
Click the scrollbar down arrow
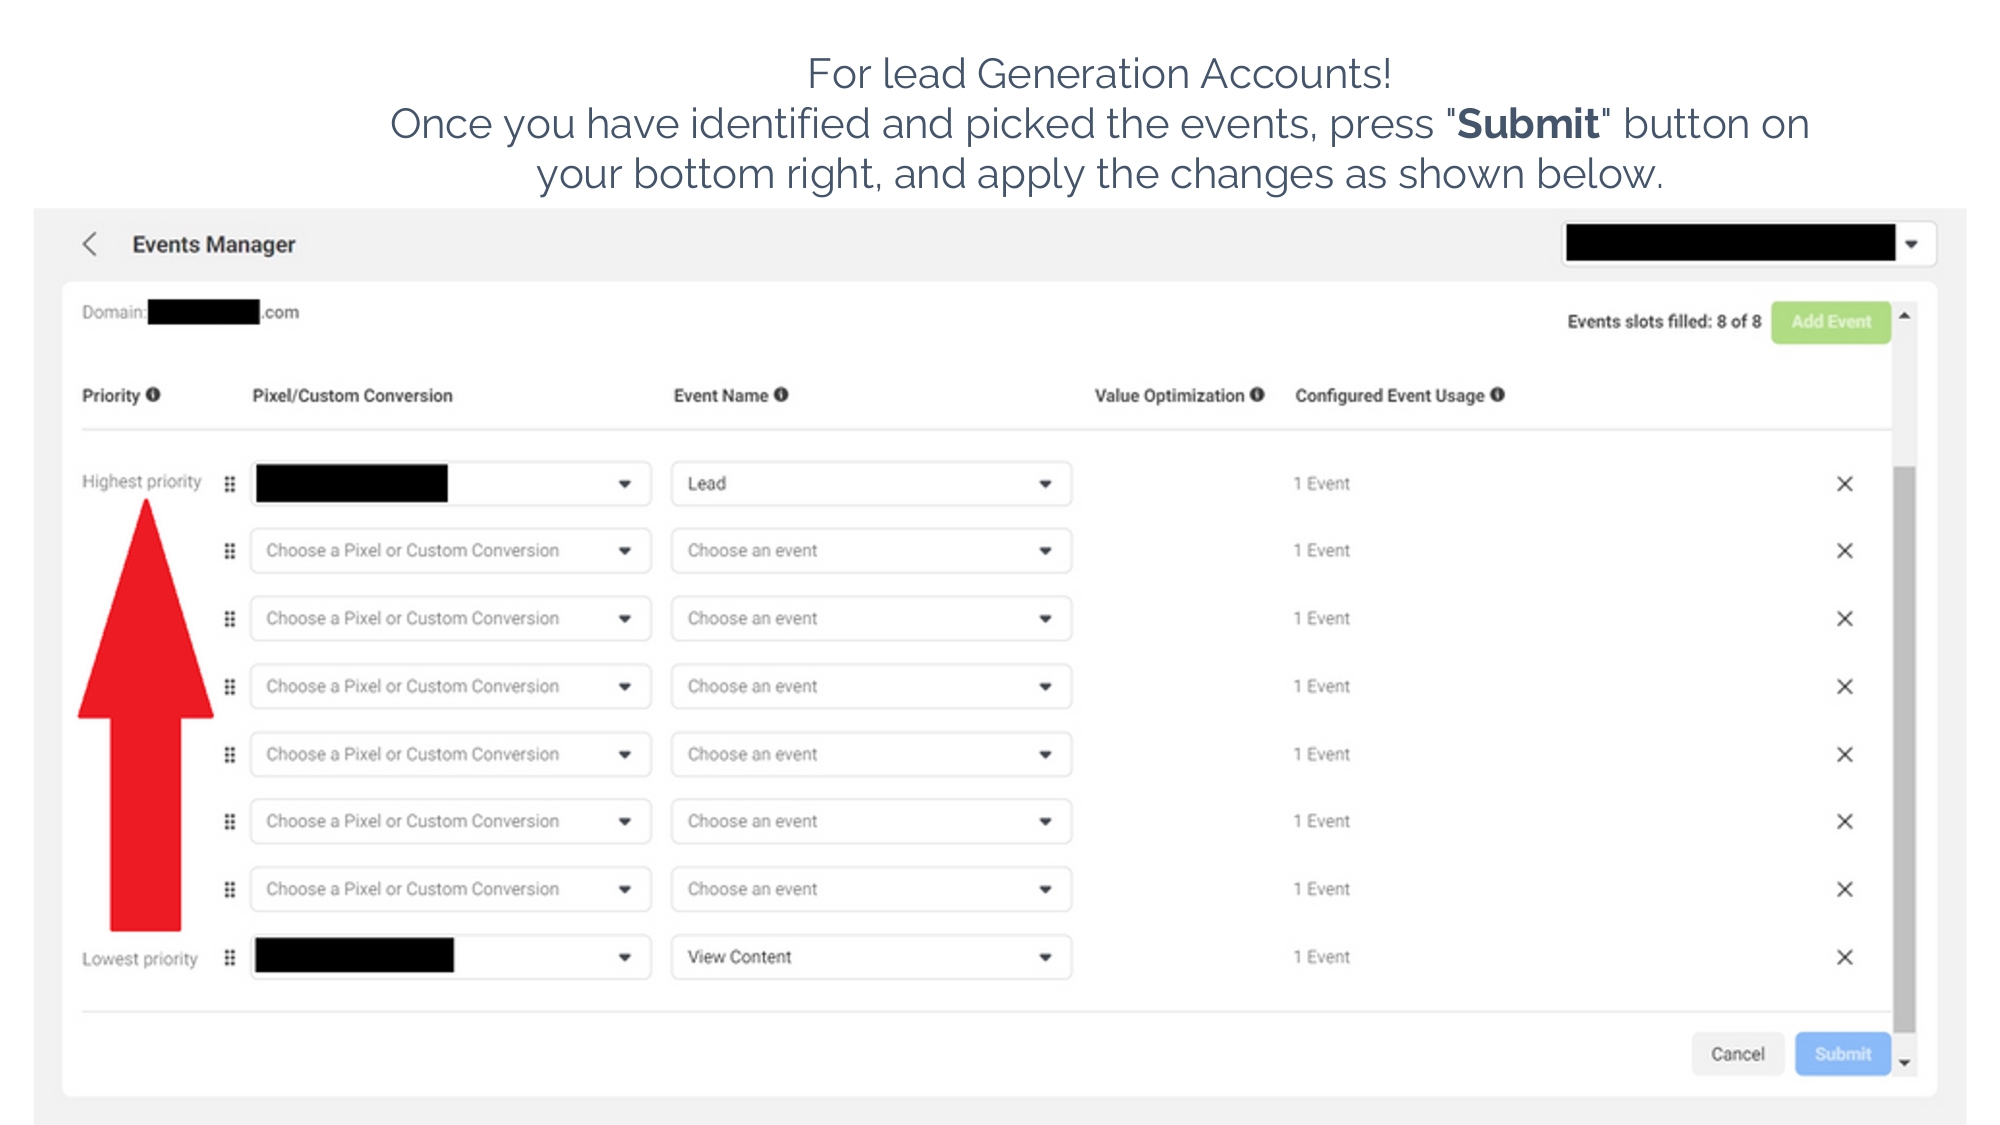1904,1063
